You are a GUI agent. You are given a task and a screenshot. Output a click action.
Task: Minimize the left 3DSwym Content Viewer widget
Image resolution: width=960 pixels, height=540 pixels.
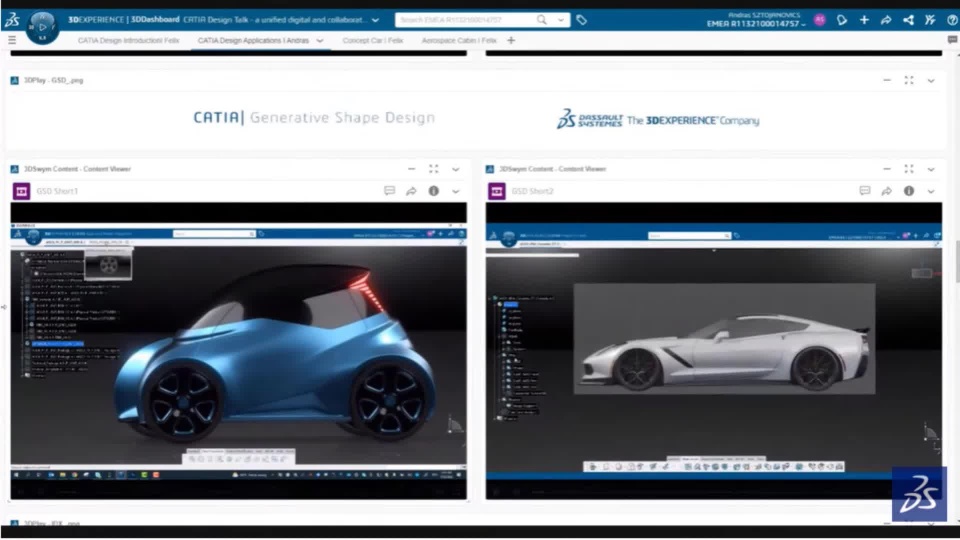coord(411,169)
